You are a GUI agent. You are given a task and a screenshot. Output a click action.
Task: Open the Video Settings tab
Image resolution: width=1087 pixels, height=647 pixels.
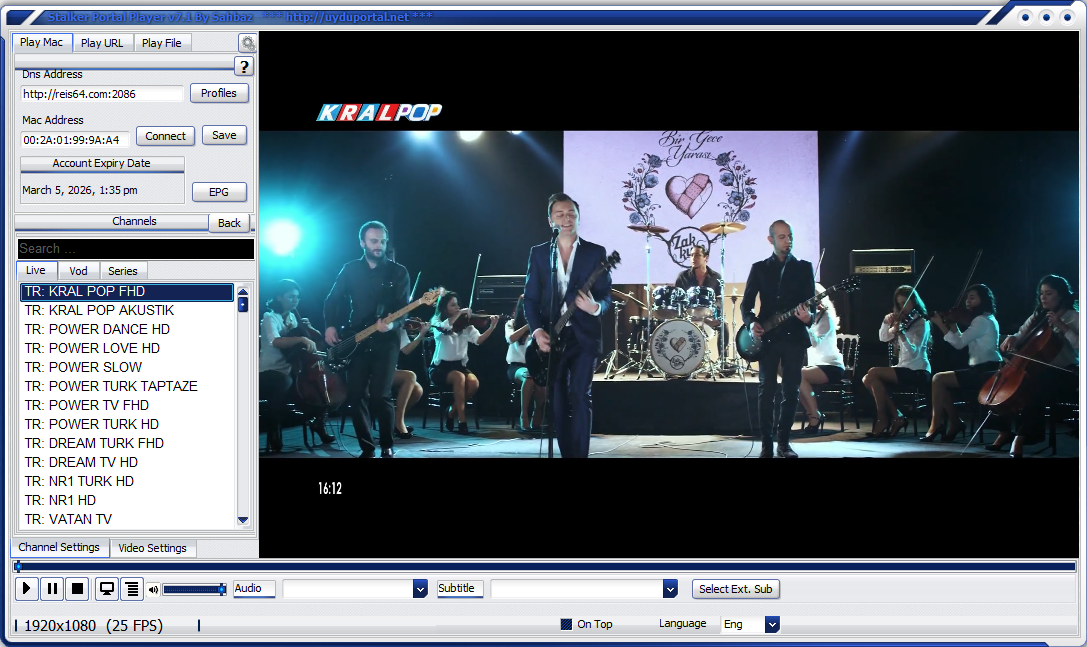tap(153, 548)
